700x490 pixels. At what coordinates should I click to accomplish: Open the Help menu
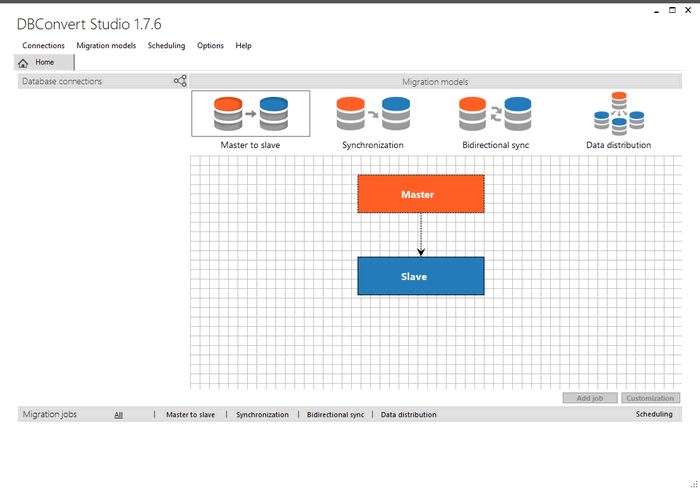point(243,46)
